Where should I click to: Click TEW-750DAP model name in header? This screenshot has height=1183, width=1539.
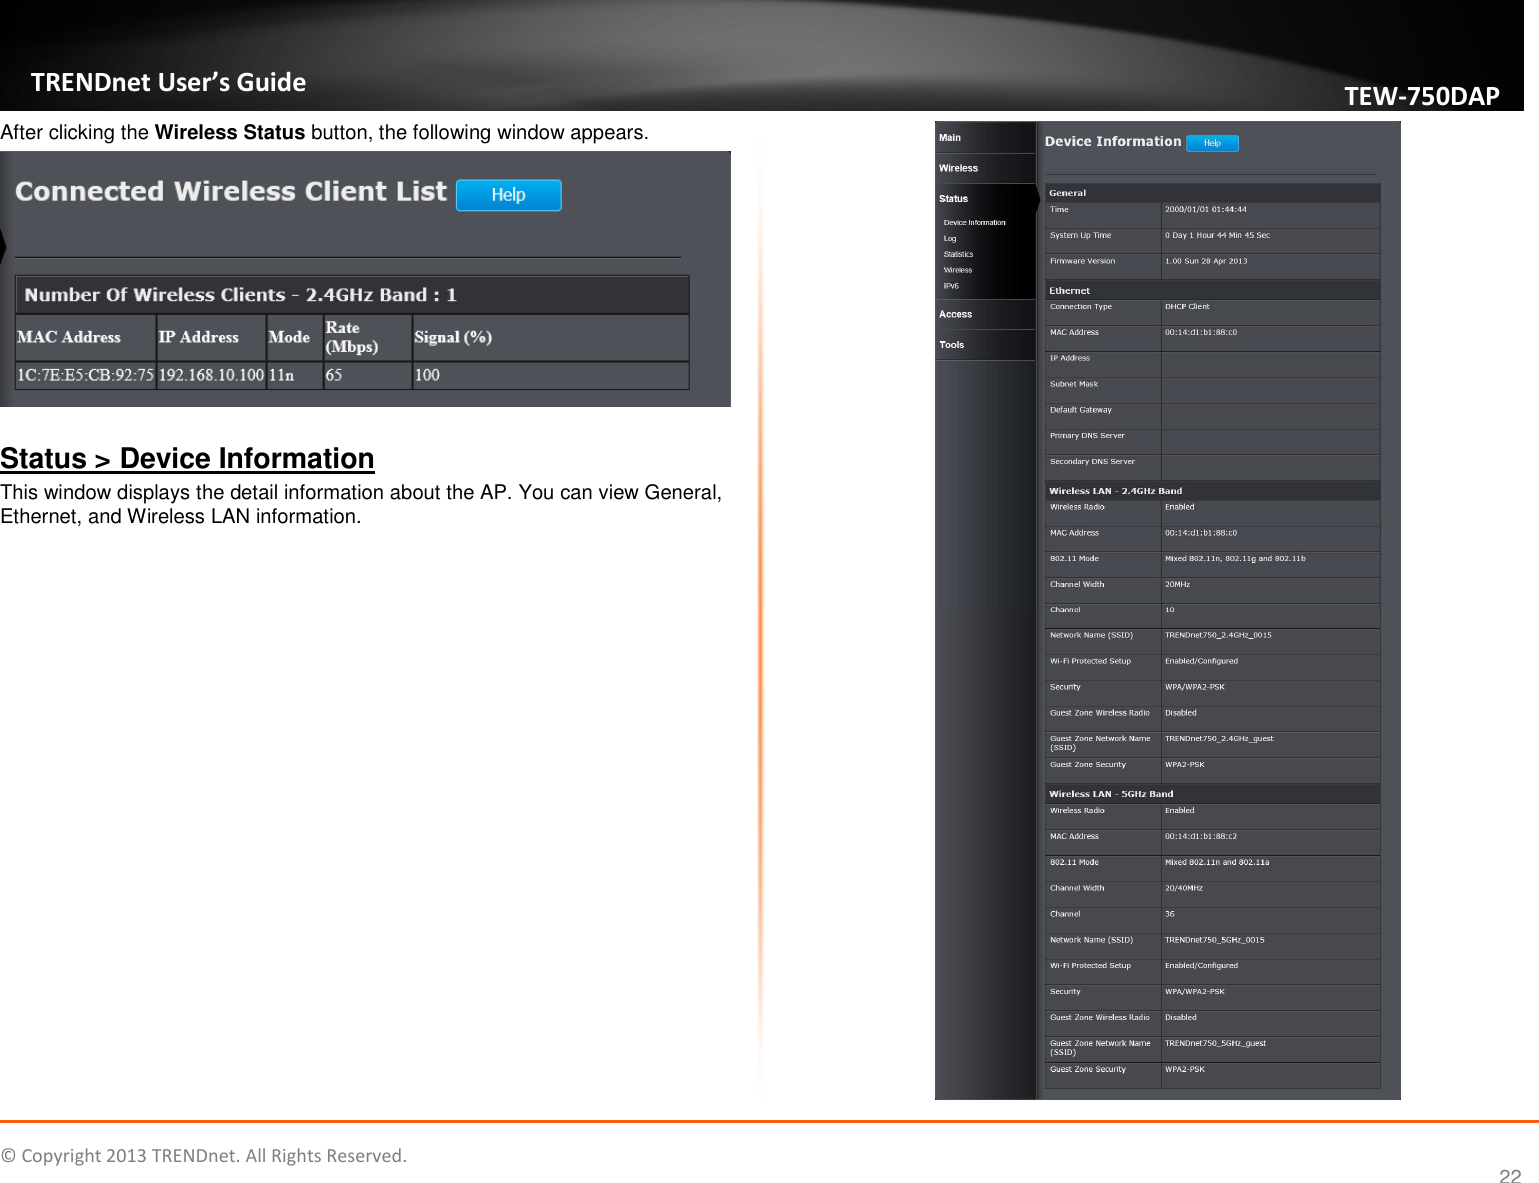1421,96
